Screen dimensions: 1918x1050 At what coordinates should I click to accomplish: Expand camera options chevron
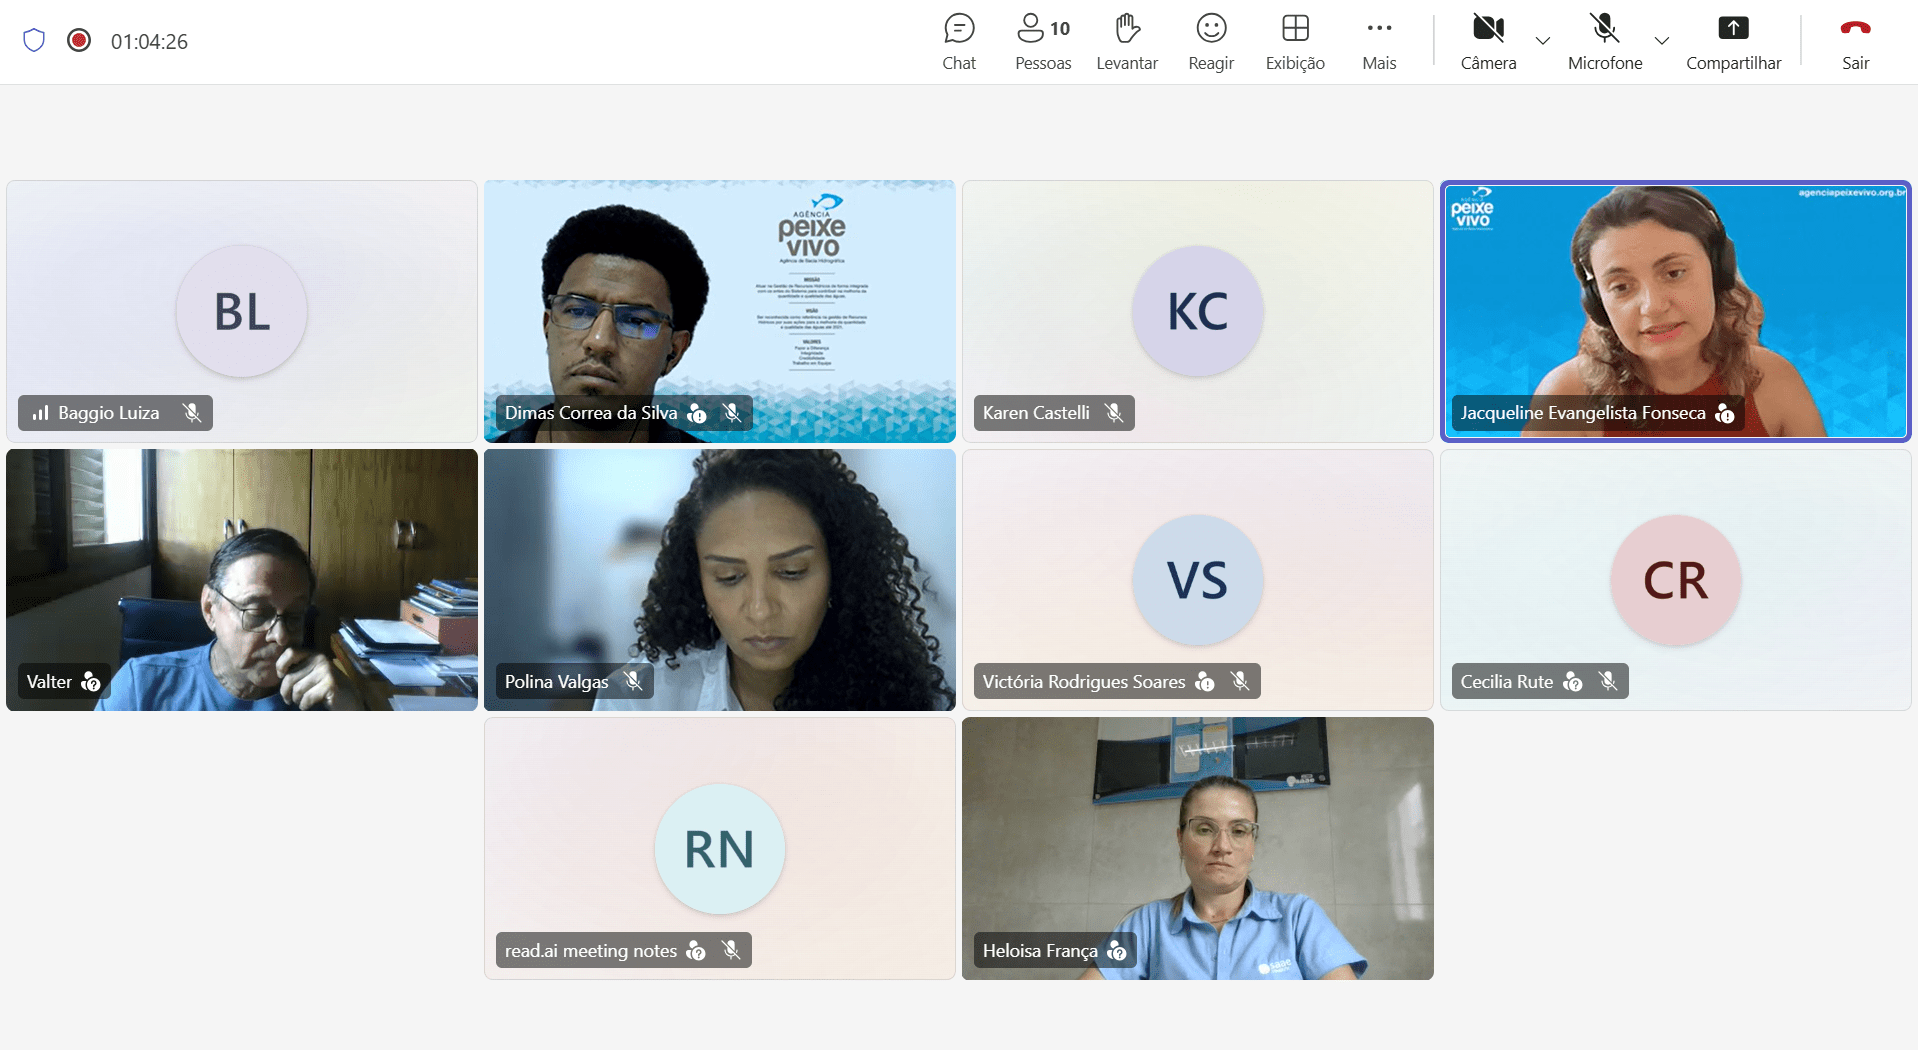pyautogui.click(x=1543, y=41)
